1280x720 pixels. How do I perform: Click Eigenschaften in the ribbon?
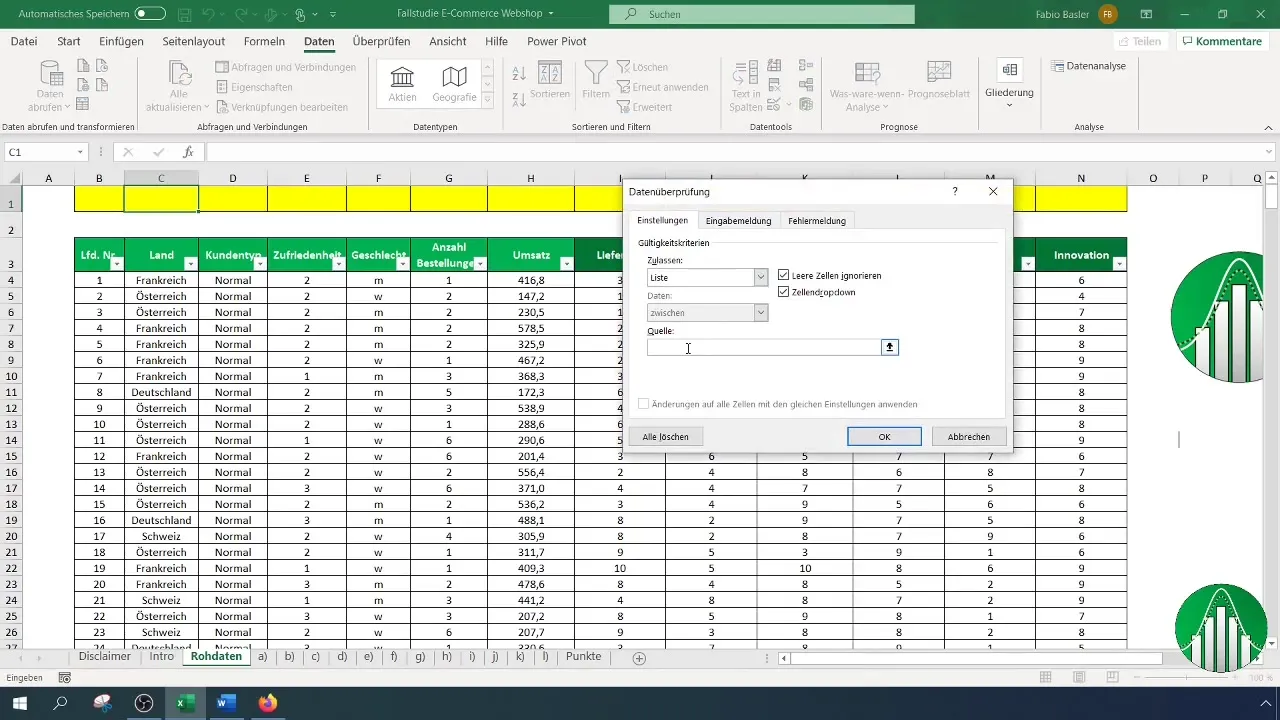pos(255,87)
